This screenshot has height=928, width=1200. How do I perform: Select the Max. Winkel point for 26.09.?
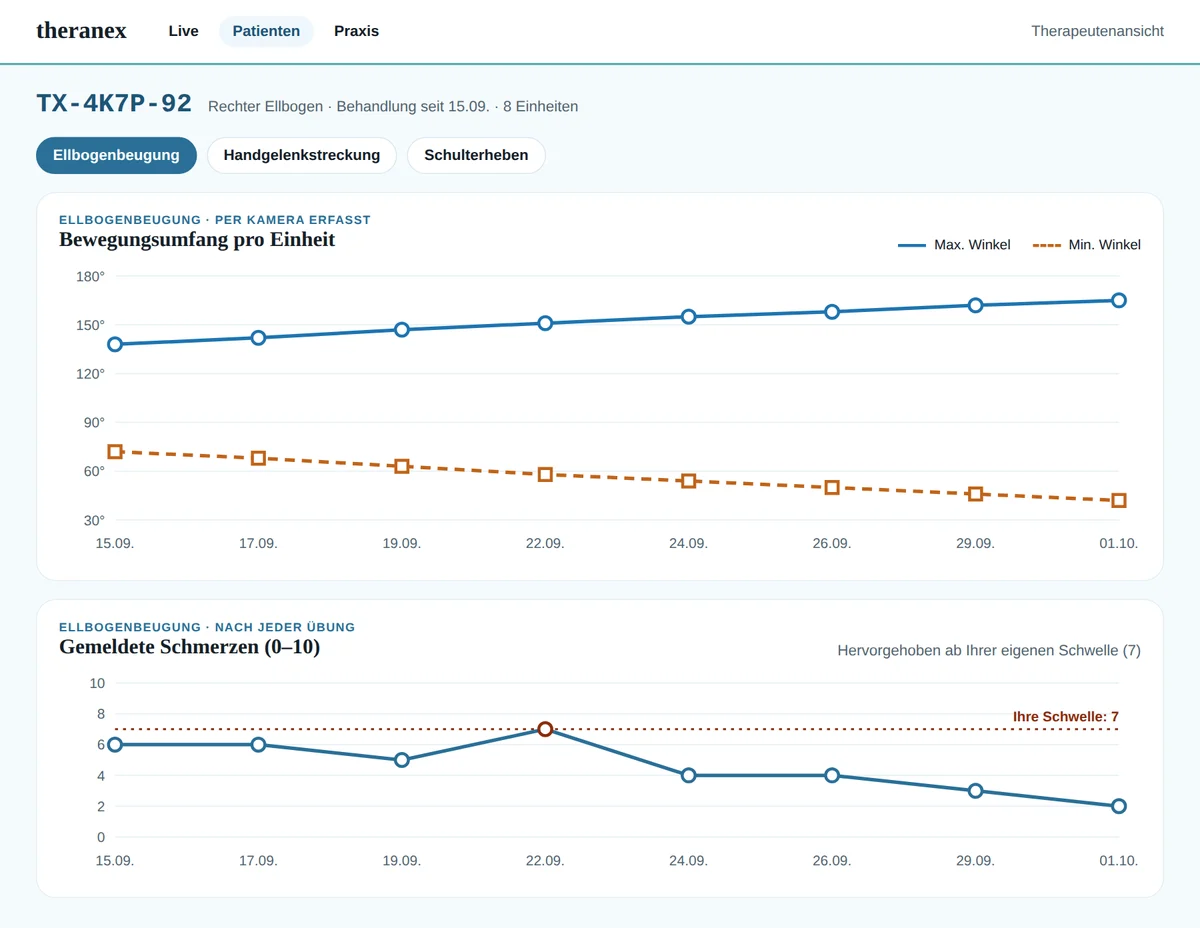tap(832, 312)
